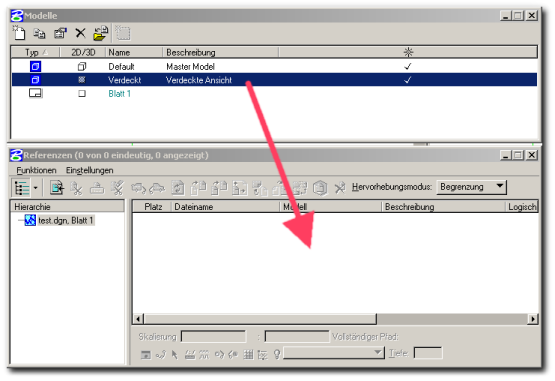Click the Clip reference scissors icon
The height and width of the screenshot is (381, 555).
click(76, 188)
